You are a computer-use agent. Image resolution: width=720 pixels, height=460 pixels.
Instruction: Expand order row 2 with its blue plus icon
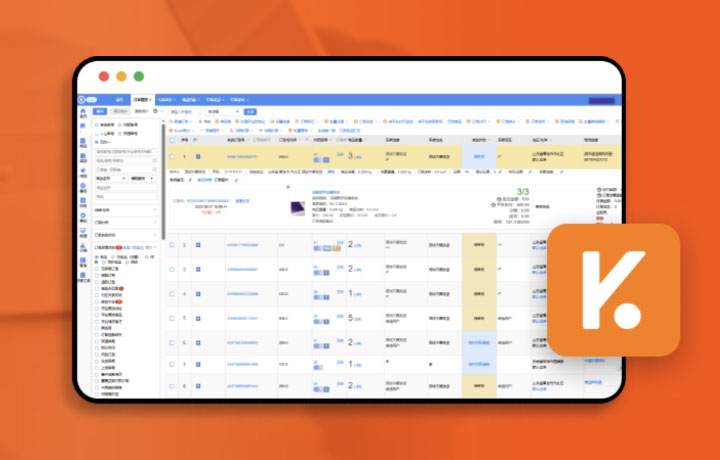tap(198, 245)
